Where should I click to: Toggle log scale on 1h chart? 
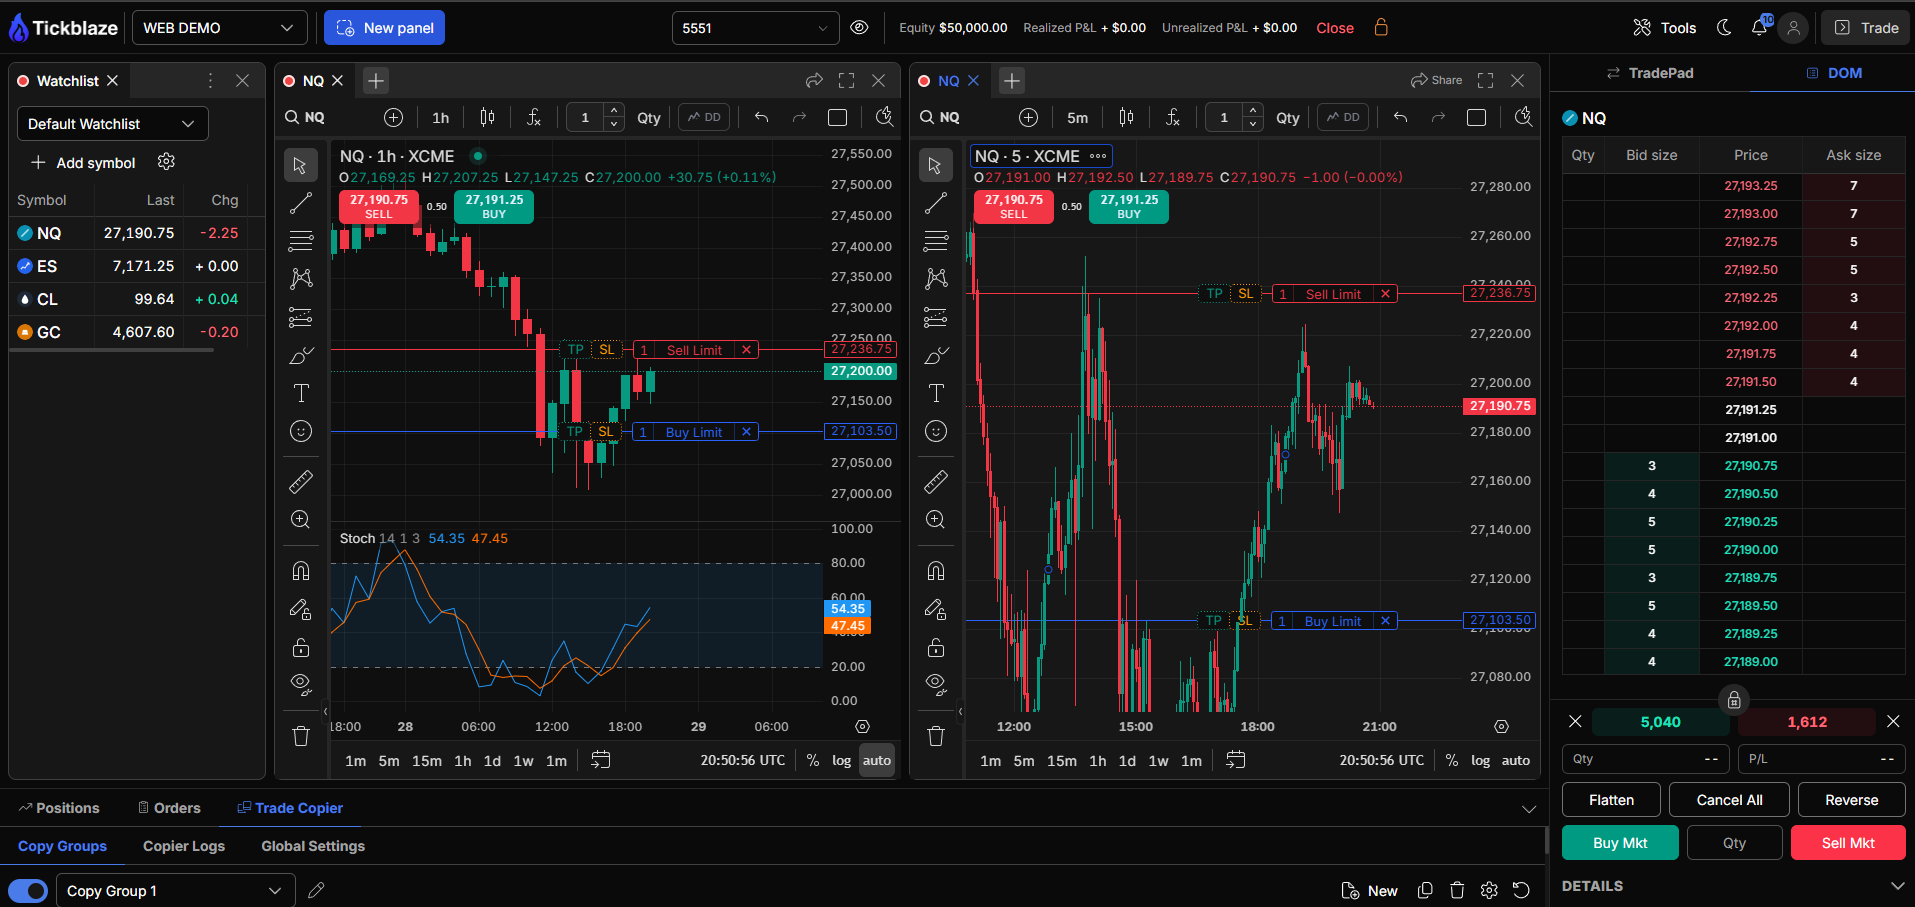tap(841, 760)
